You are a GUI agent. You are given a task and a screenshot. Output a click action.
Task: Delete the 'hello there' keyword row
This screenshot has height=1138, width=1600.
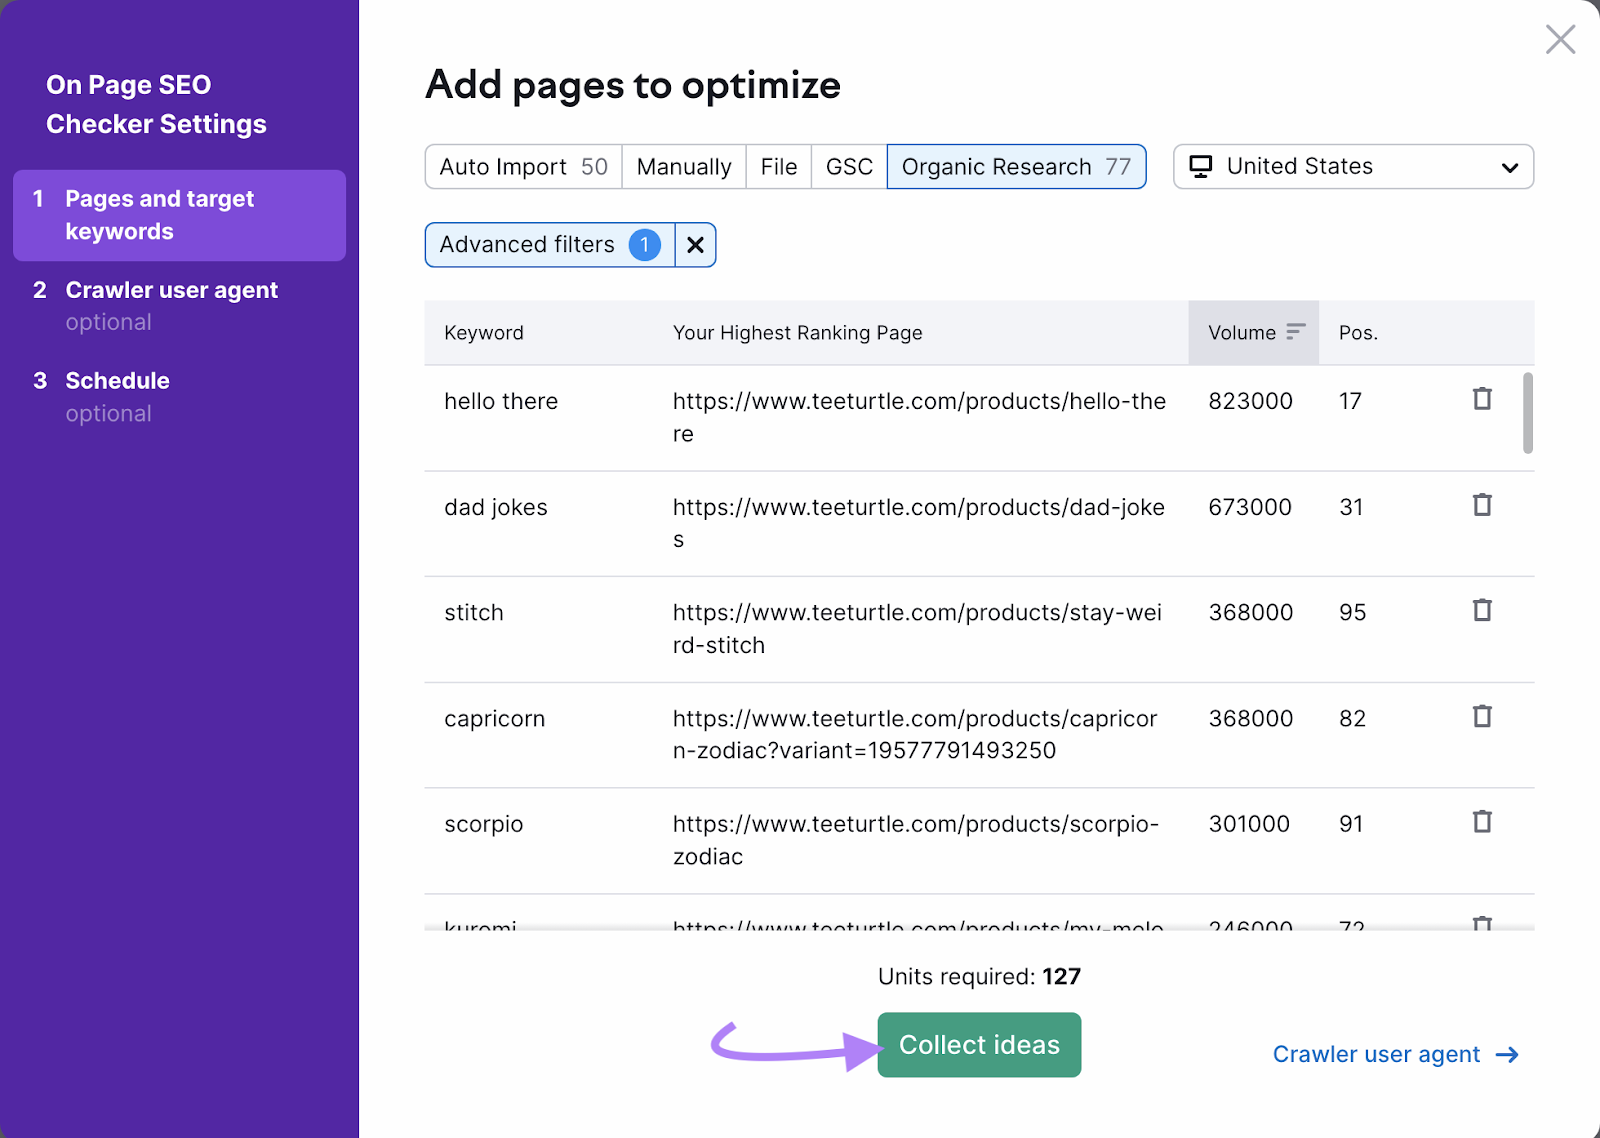[x=1482, y=399]
